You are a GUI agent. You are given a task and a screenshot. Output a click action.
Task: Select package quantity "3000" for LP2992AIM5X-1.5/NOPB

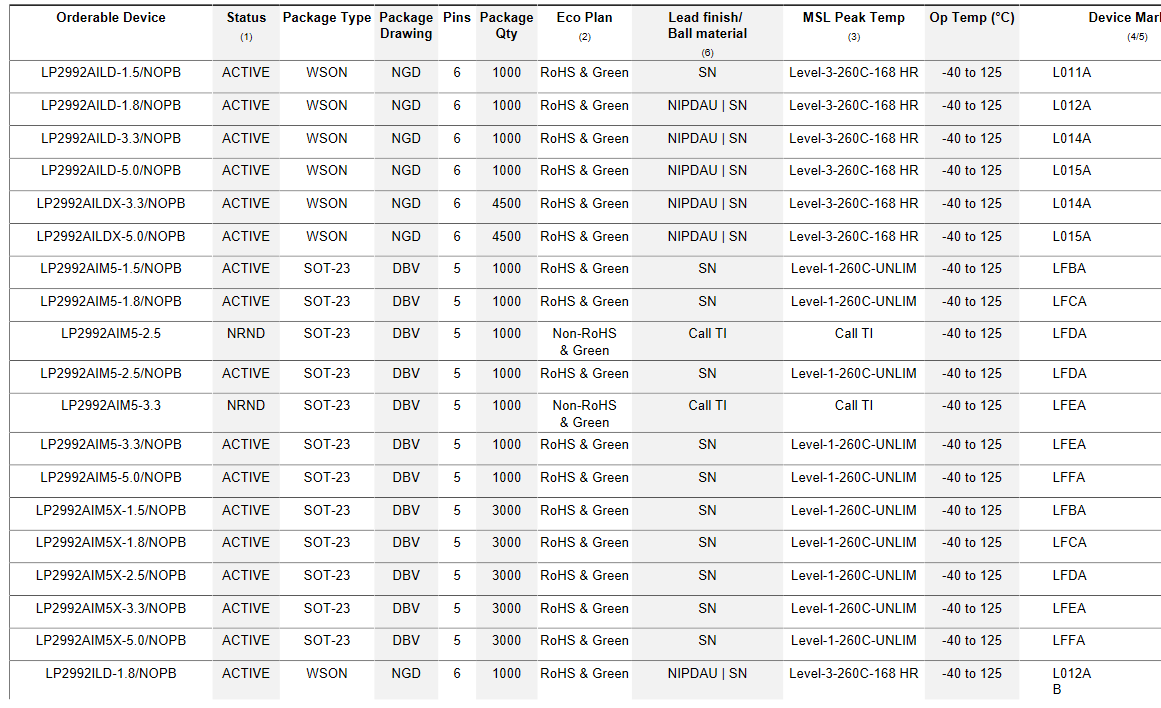(x=506, y=510)
